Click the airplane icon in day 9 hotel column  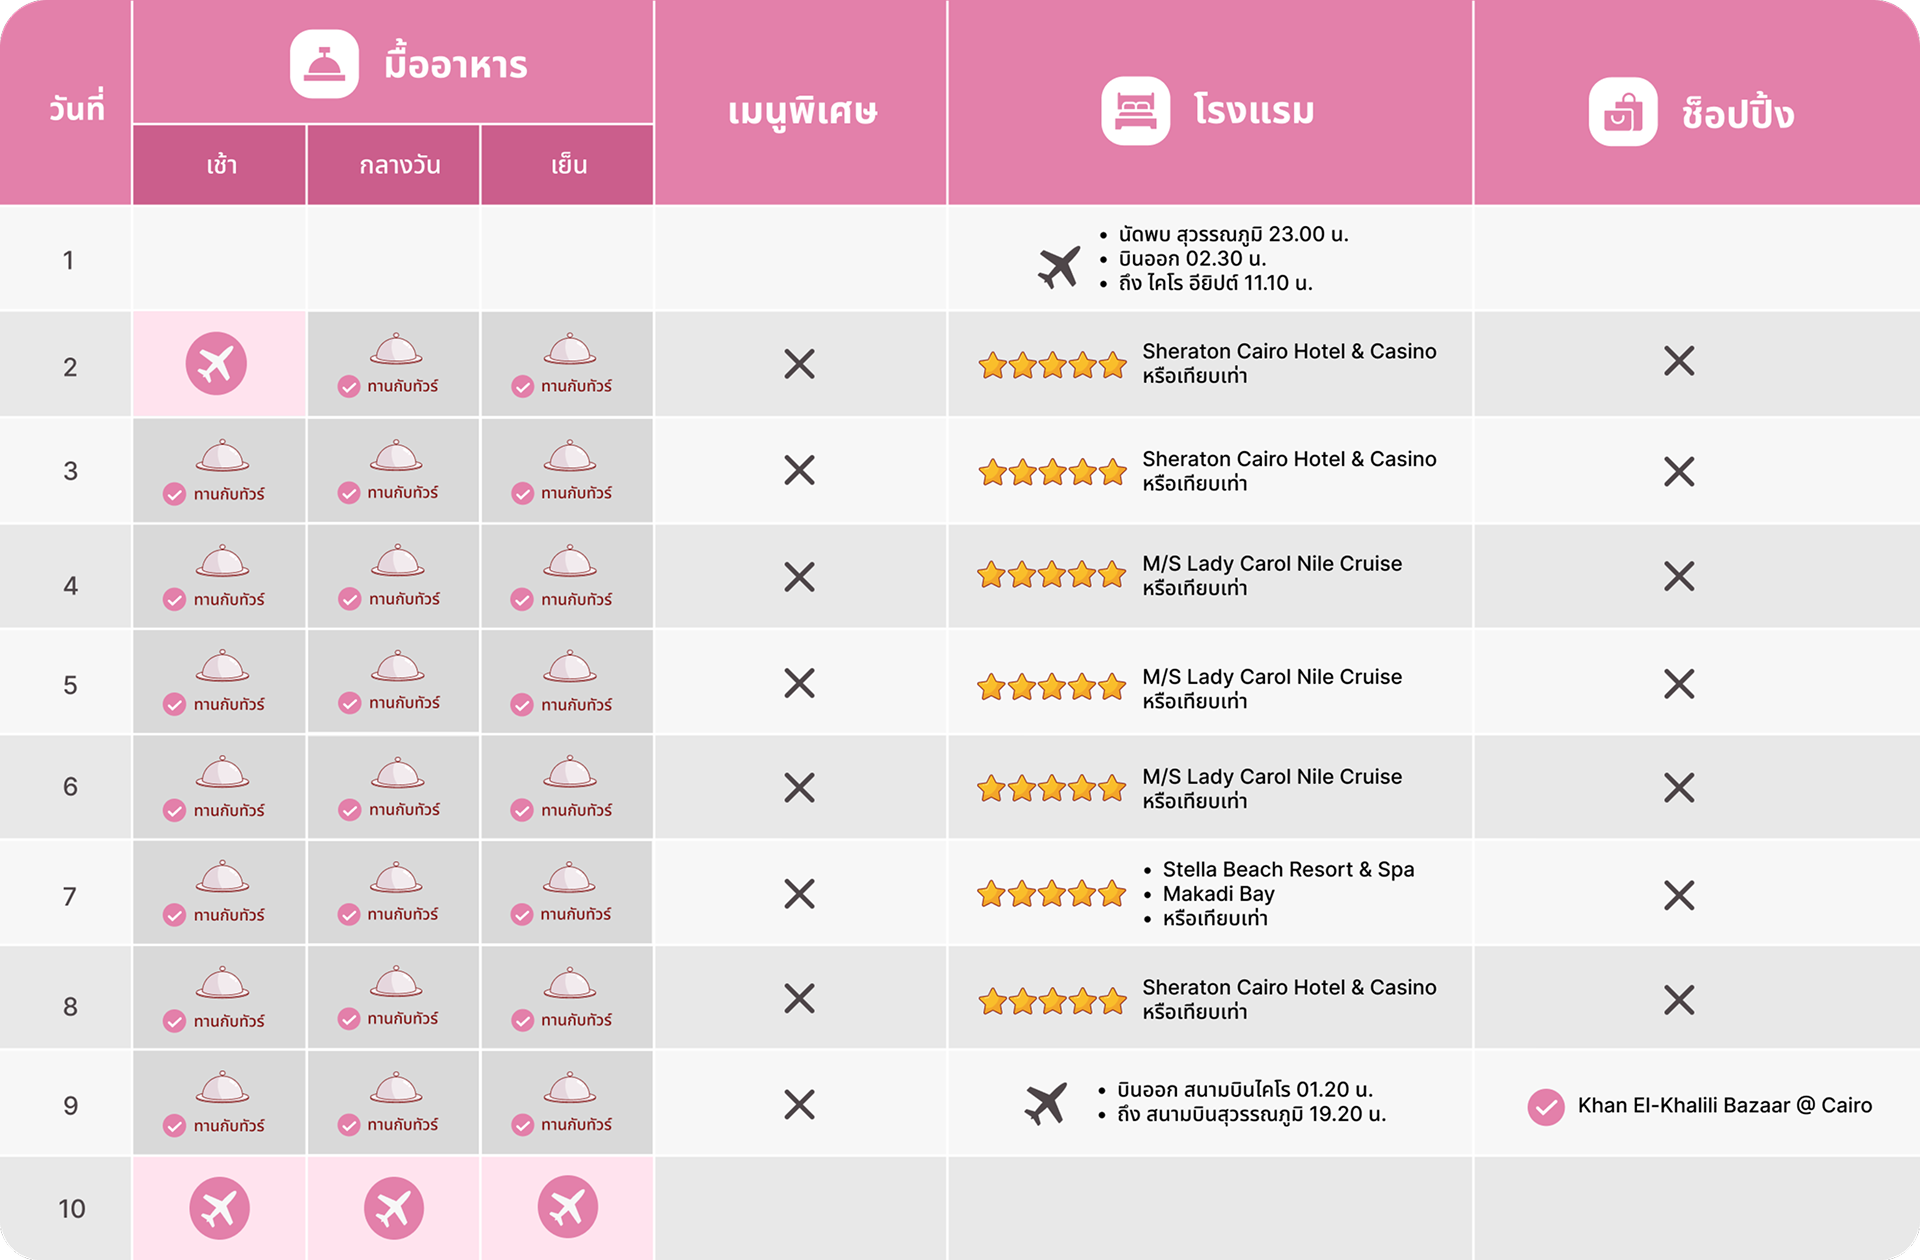[x=1046, y=1103]
